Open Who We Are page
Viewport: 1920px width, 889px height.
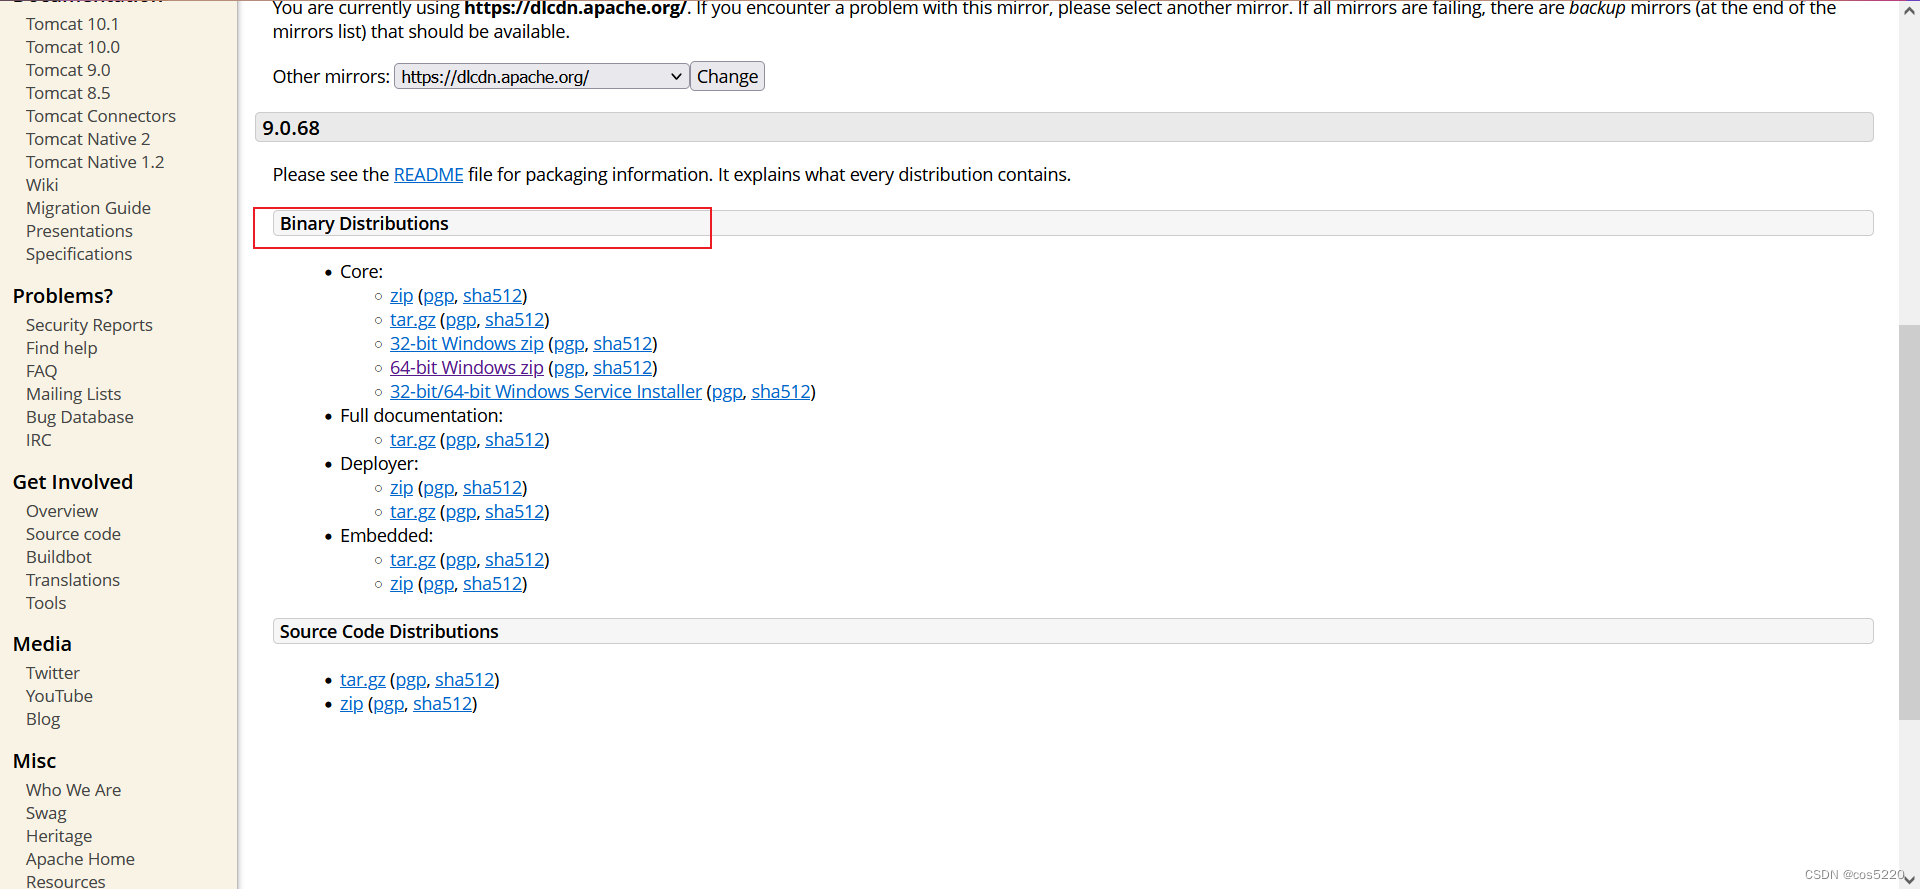tap(73, 790)
